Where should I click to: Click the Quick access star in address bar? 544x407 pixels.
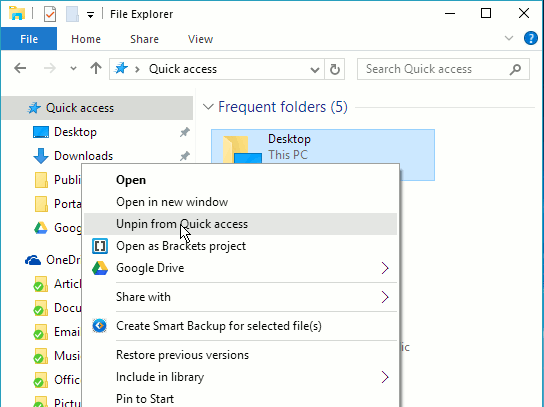(121, 68)
